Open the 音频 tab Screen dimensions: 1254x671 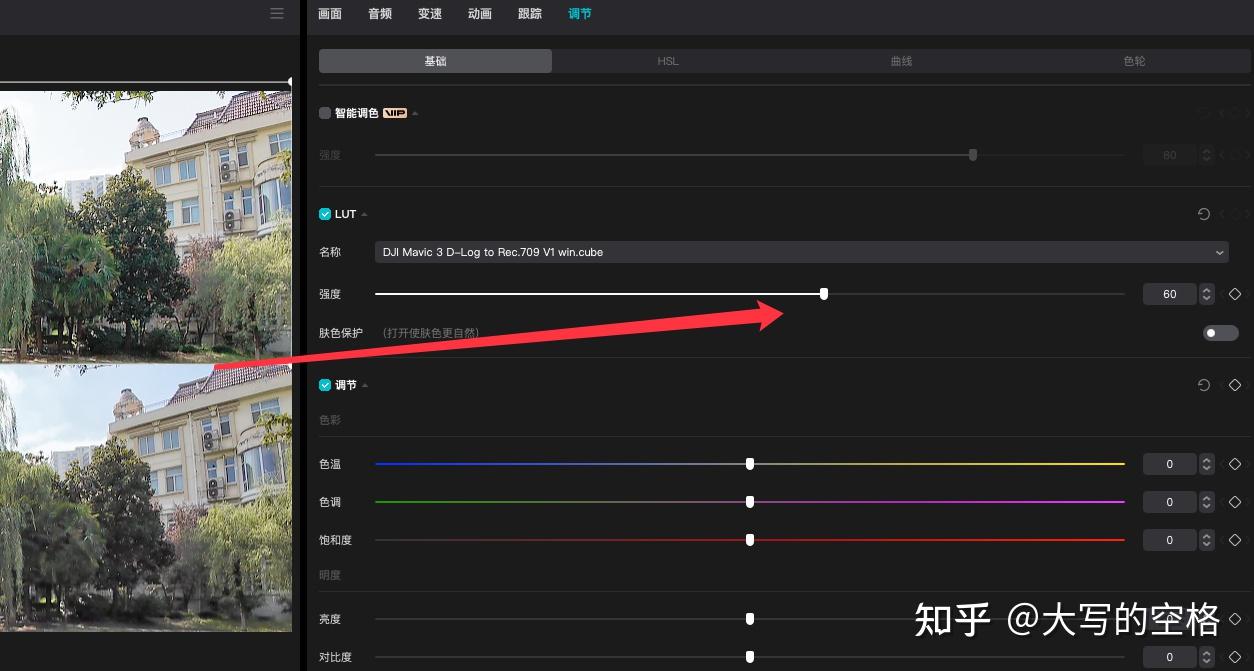(379, 13)
